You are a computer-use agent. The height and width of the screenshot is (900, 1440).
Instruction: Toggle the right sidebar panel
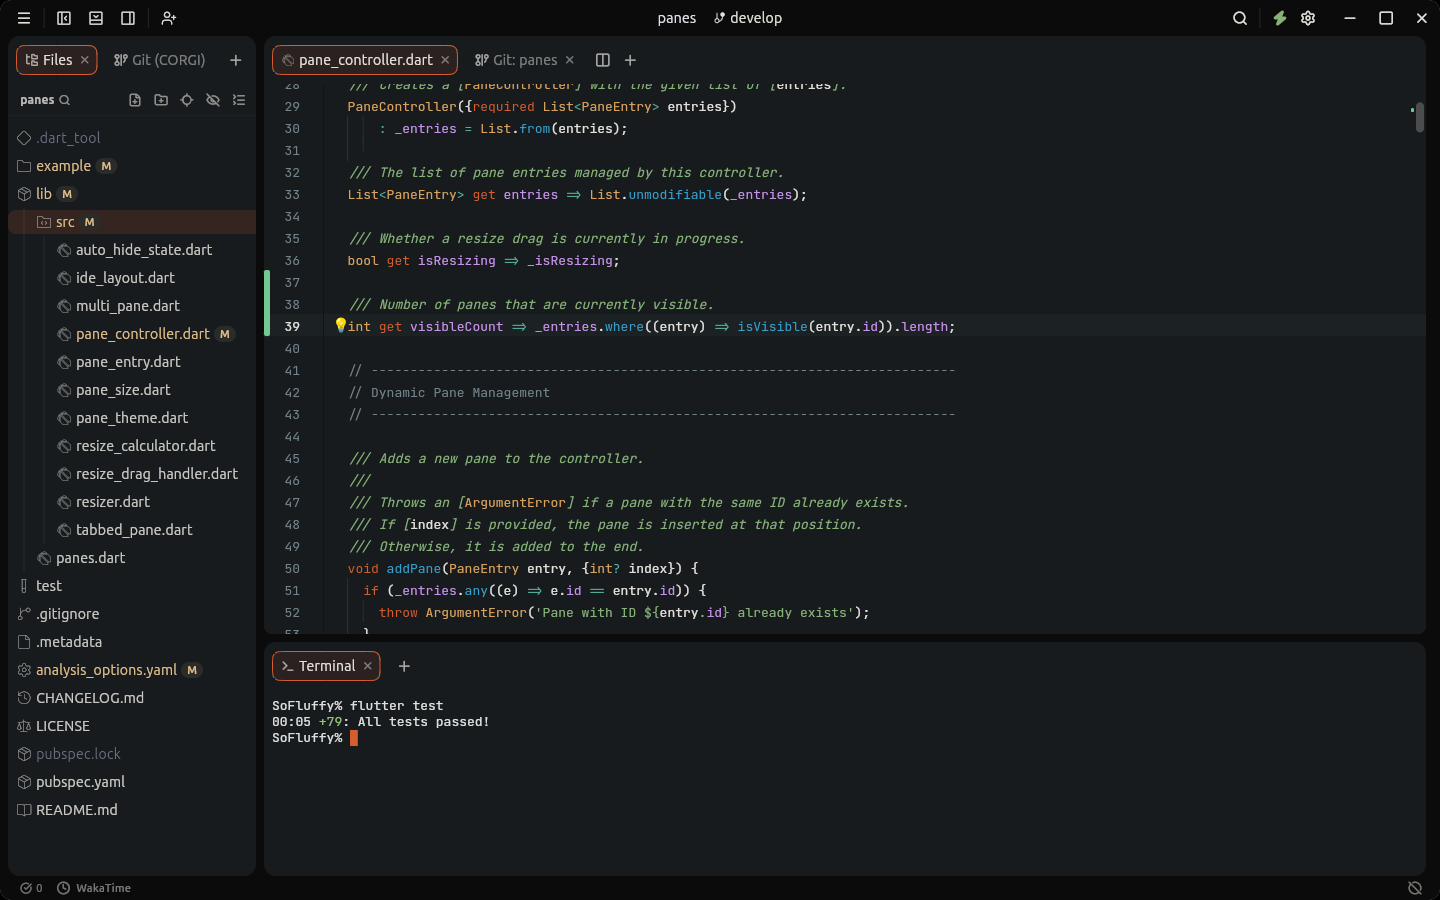coord(128,18)
